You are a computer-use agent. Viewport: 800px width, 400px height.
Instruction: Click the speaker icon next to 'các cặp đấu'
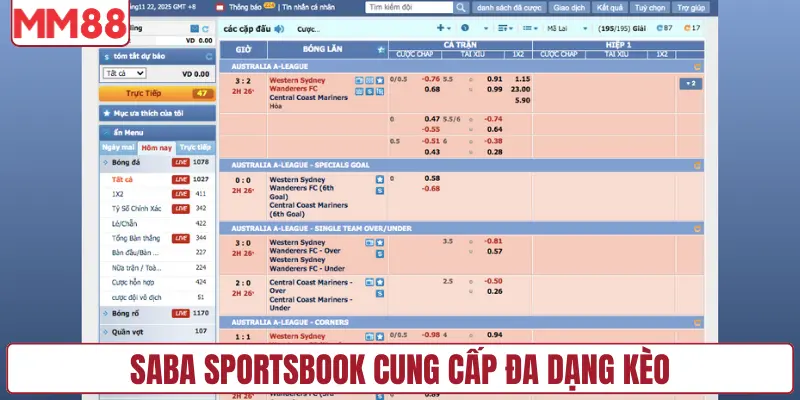279,29
